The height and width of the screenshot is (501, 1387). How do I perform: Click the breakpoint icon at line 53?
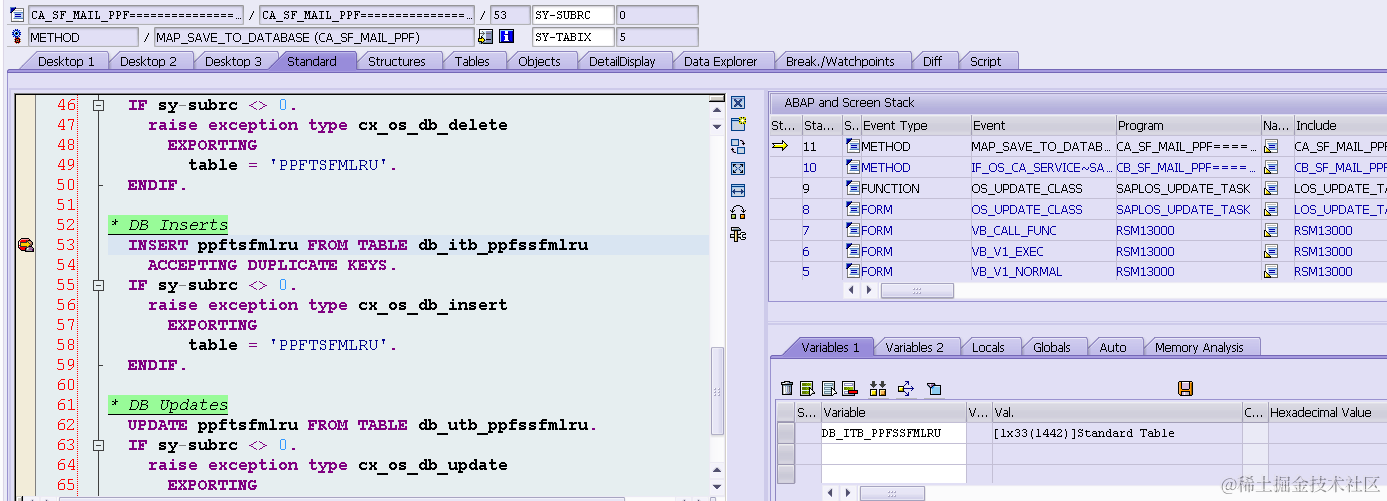pyautogui.click(x=26, y=245)
